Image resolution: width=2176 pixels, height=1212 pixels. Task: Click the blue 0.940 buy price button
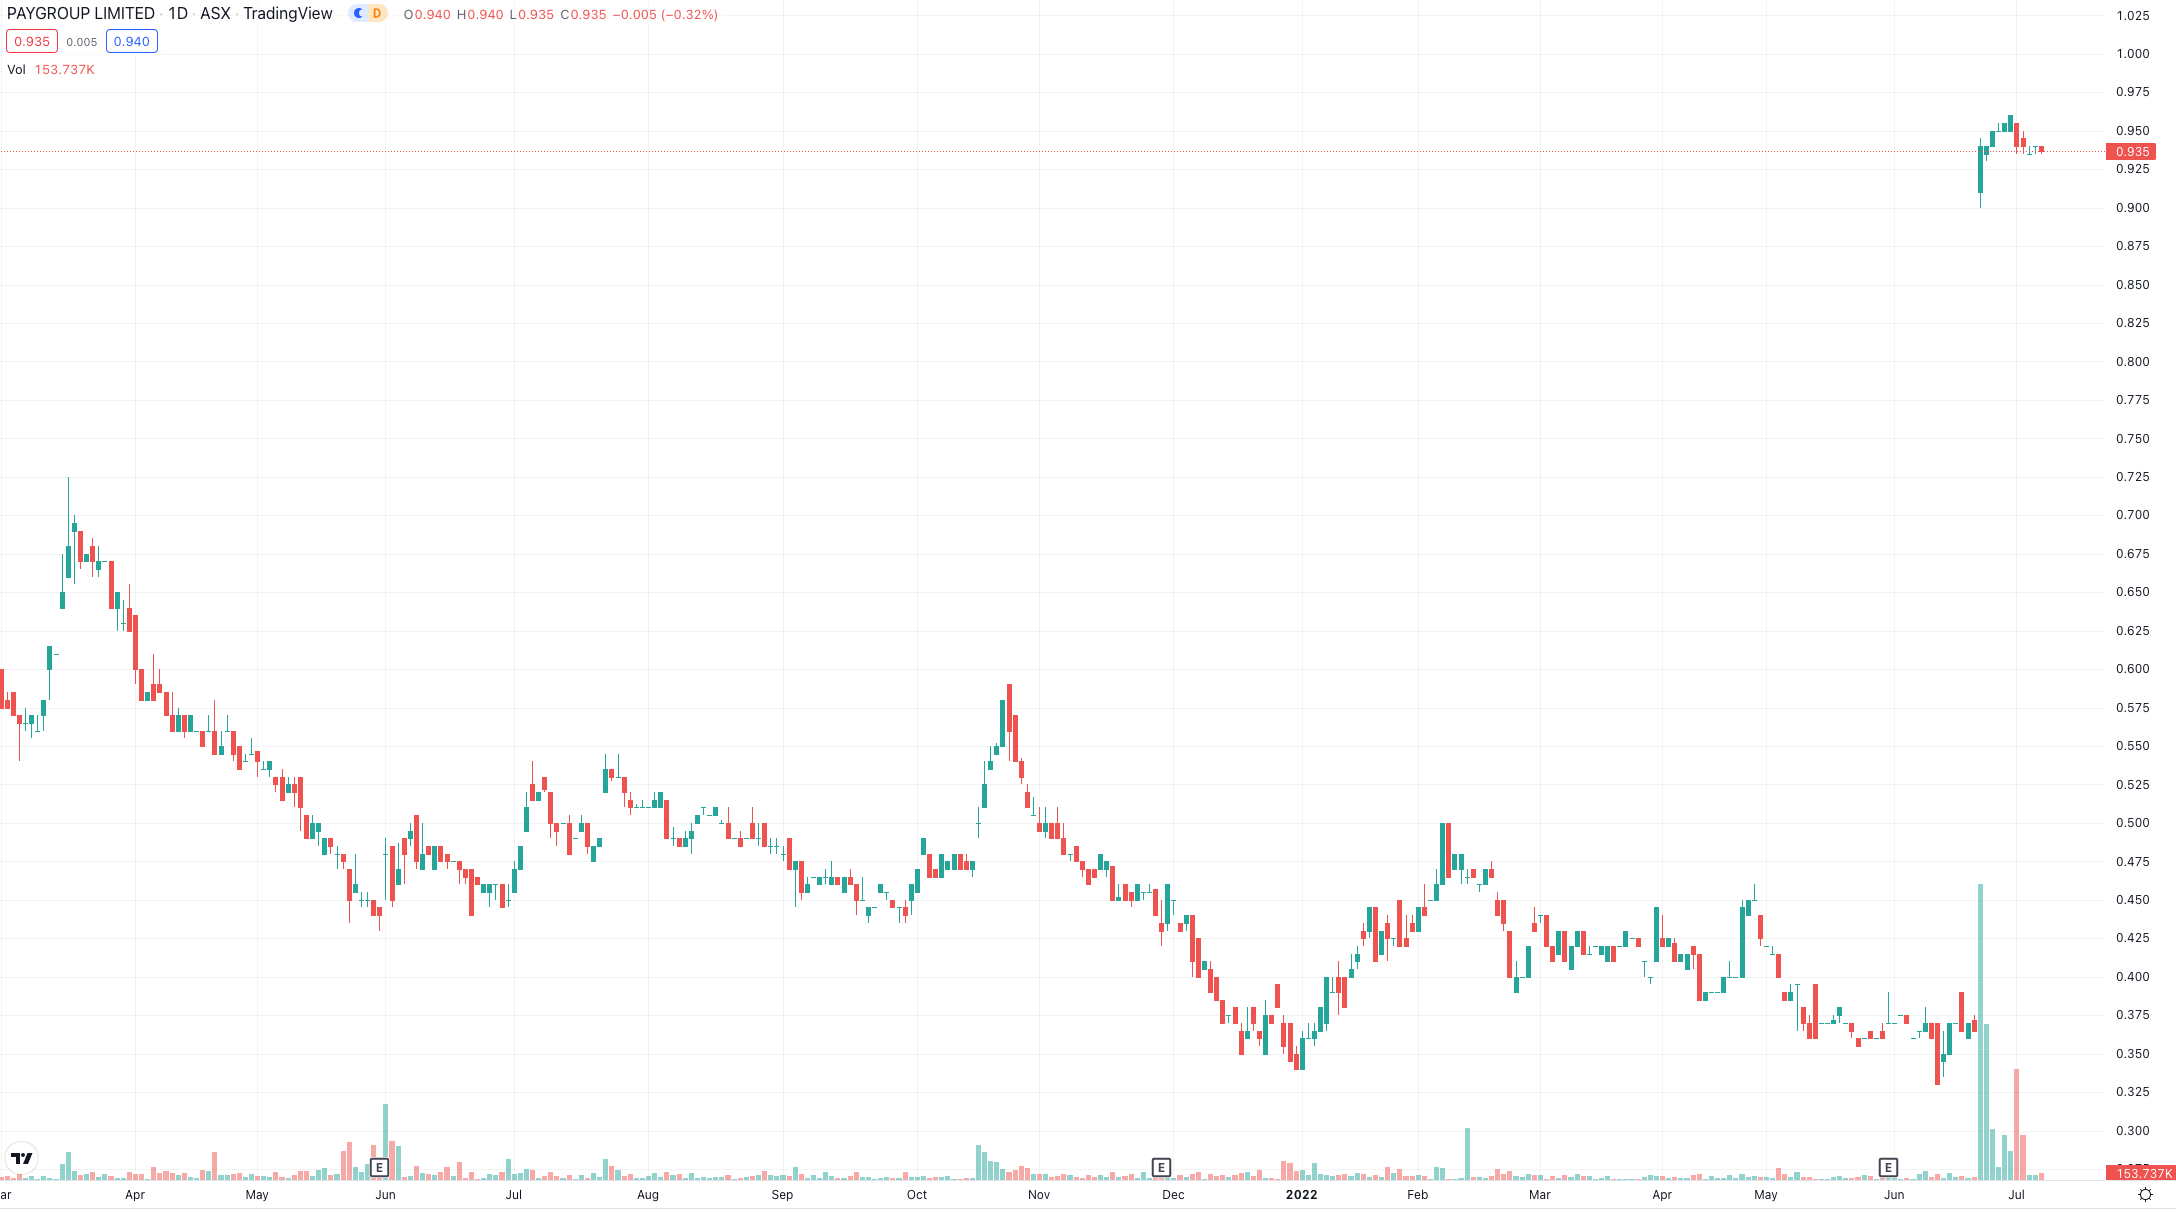point(131,42)
